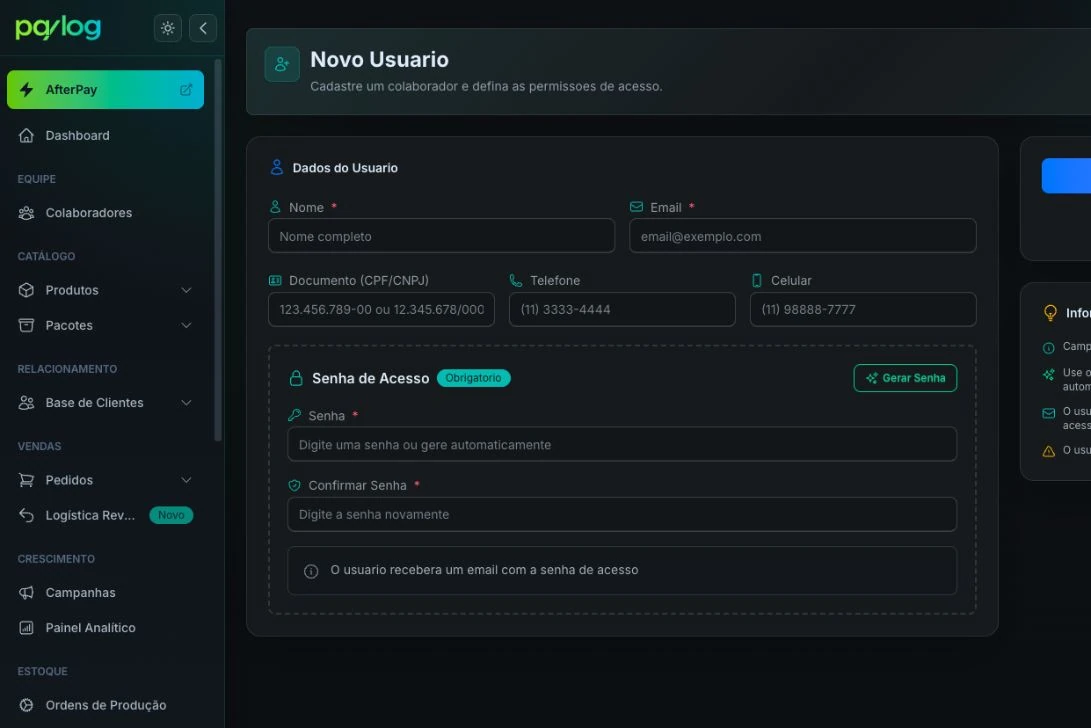Focus the Email input field
The height and width of the screenshot is (728, 1091).
(x=802, y=236)
